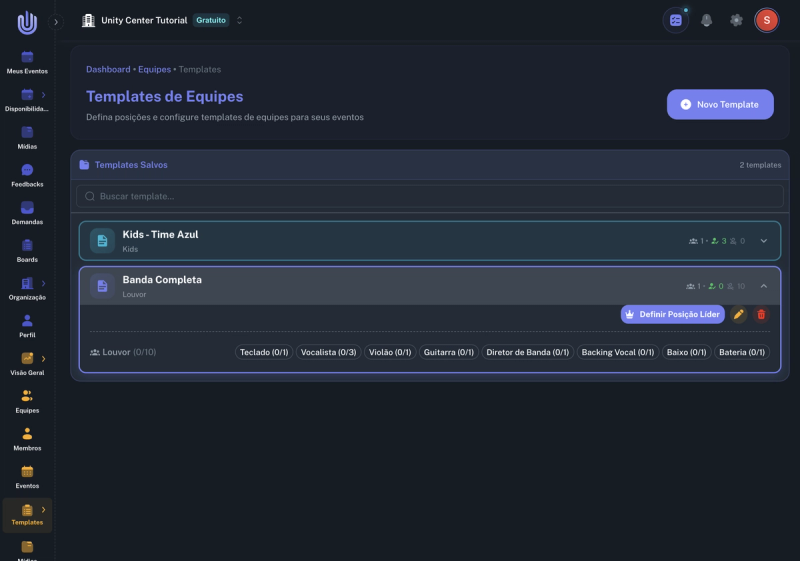Expand the Visão Geral submenu chevron
This screenshot has height=561, width=800.
tap(43, 359)
